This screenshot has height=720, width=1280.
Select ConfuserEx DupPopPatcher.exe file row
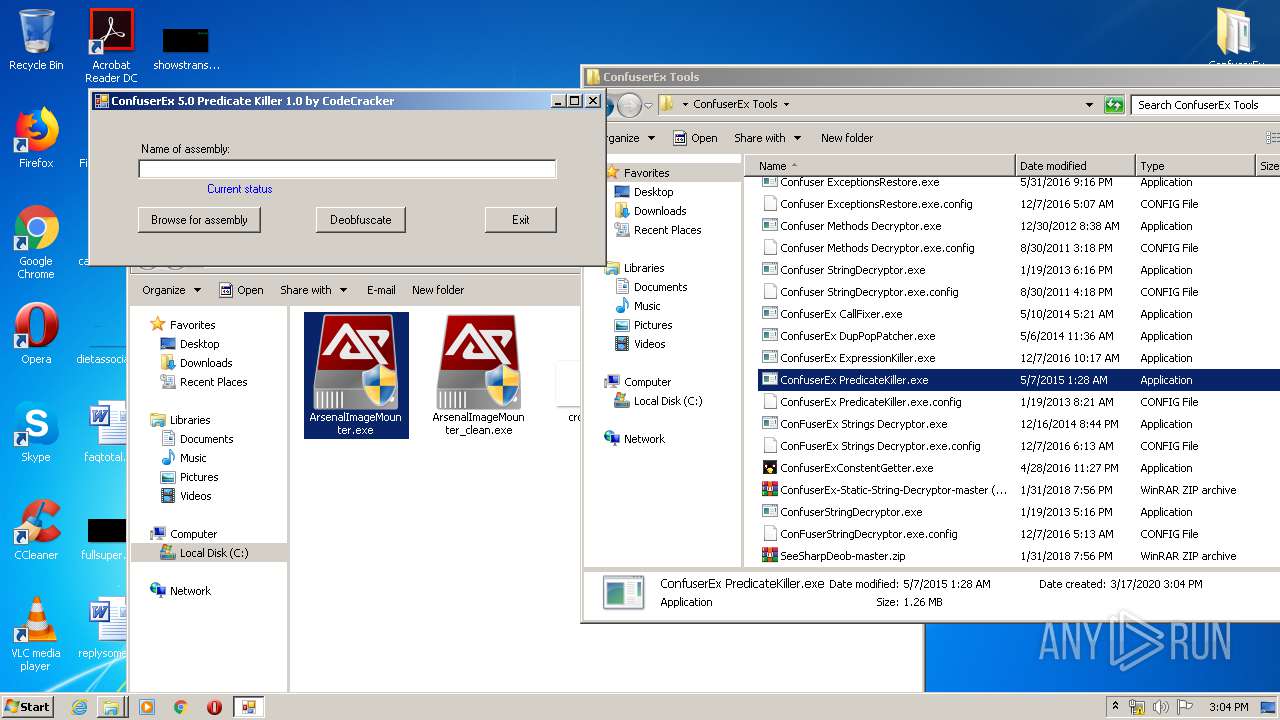click(1019, 336)
